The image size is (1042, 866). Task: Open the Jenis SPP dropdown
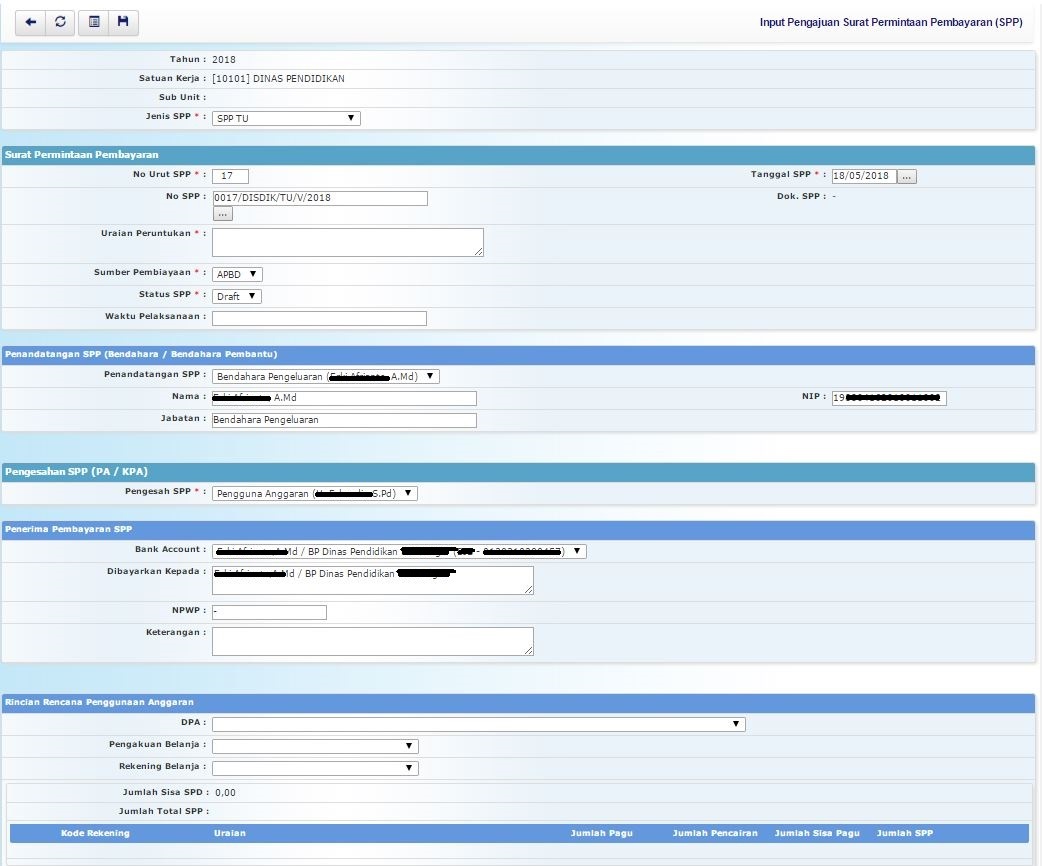286,118
